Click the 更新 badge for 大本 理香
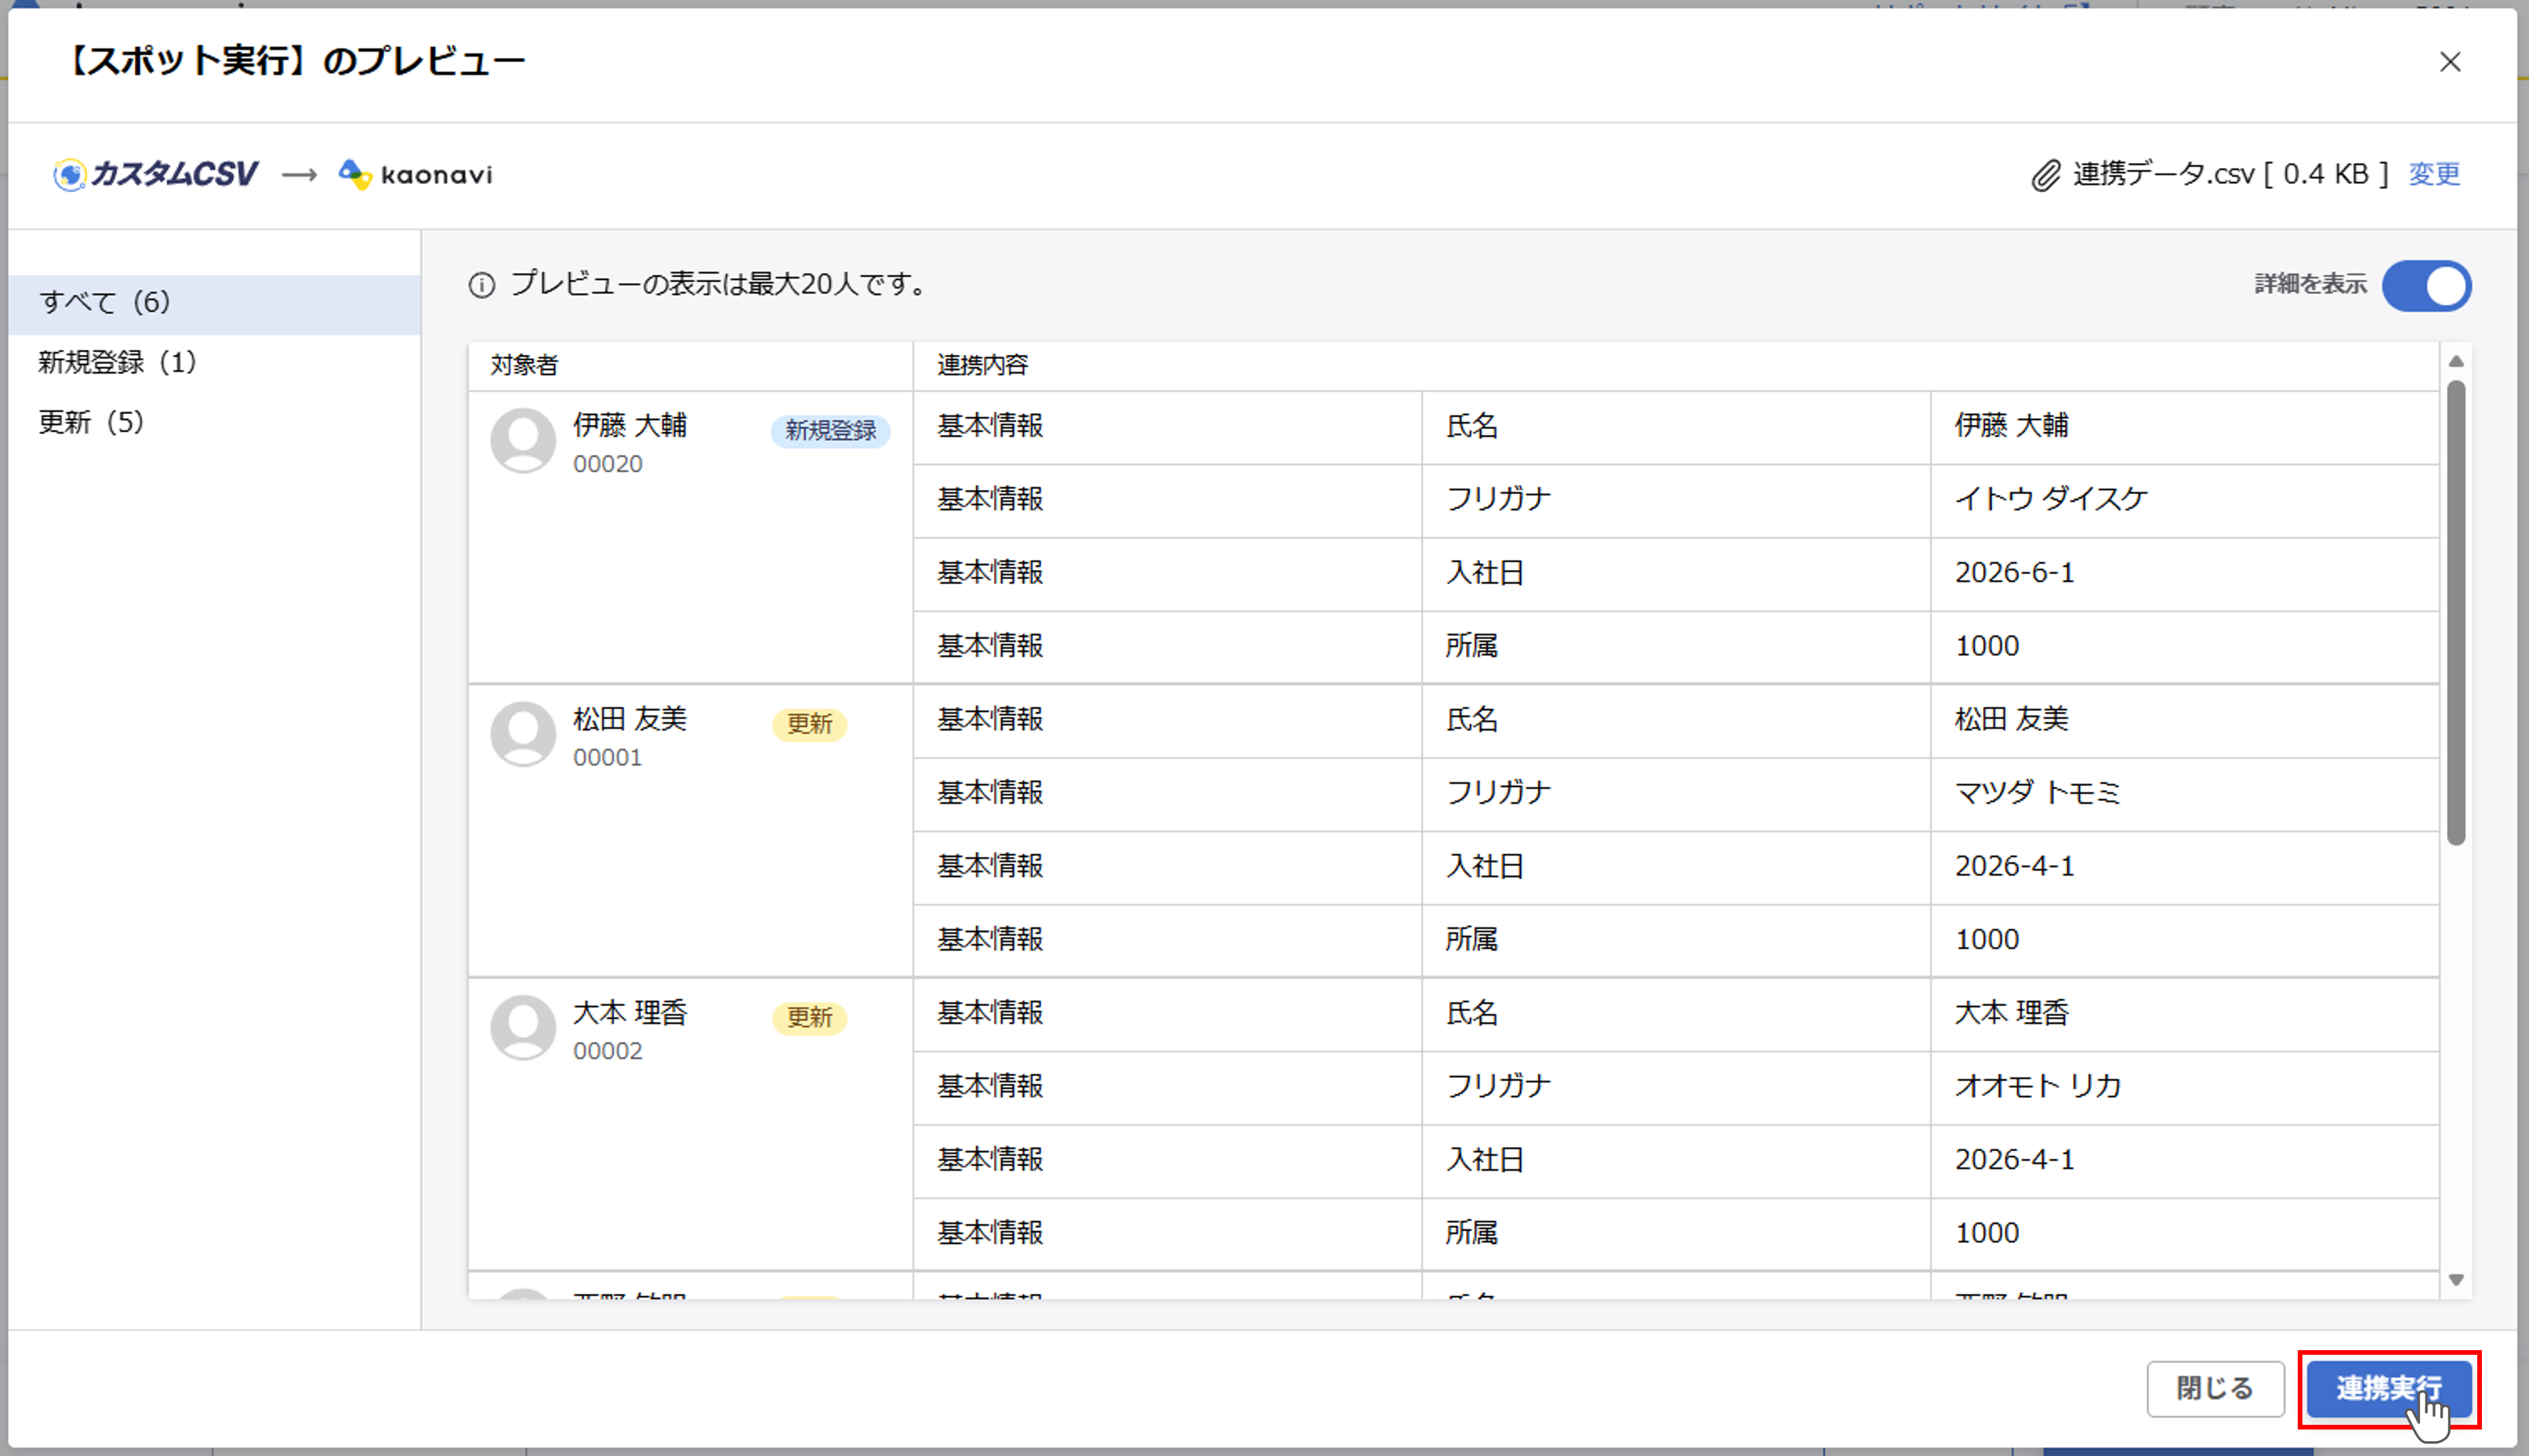 click(809, 1018)
